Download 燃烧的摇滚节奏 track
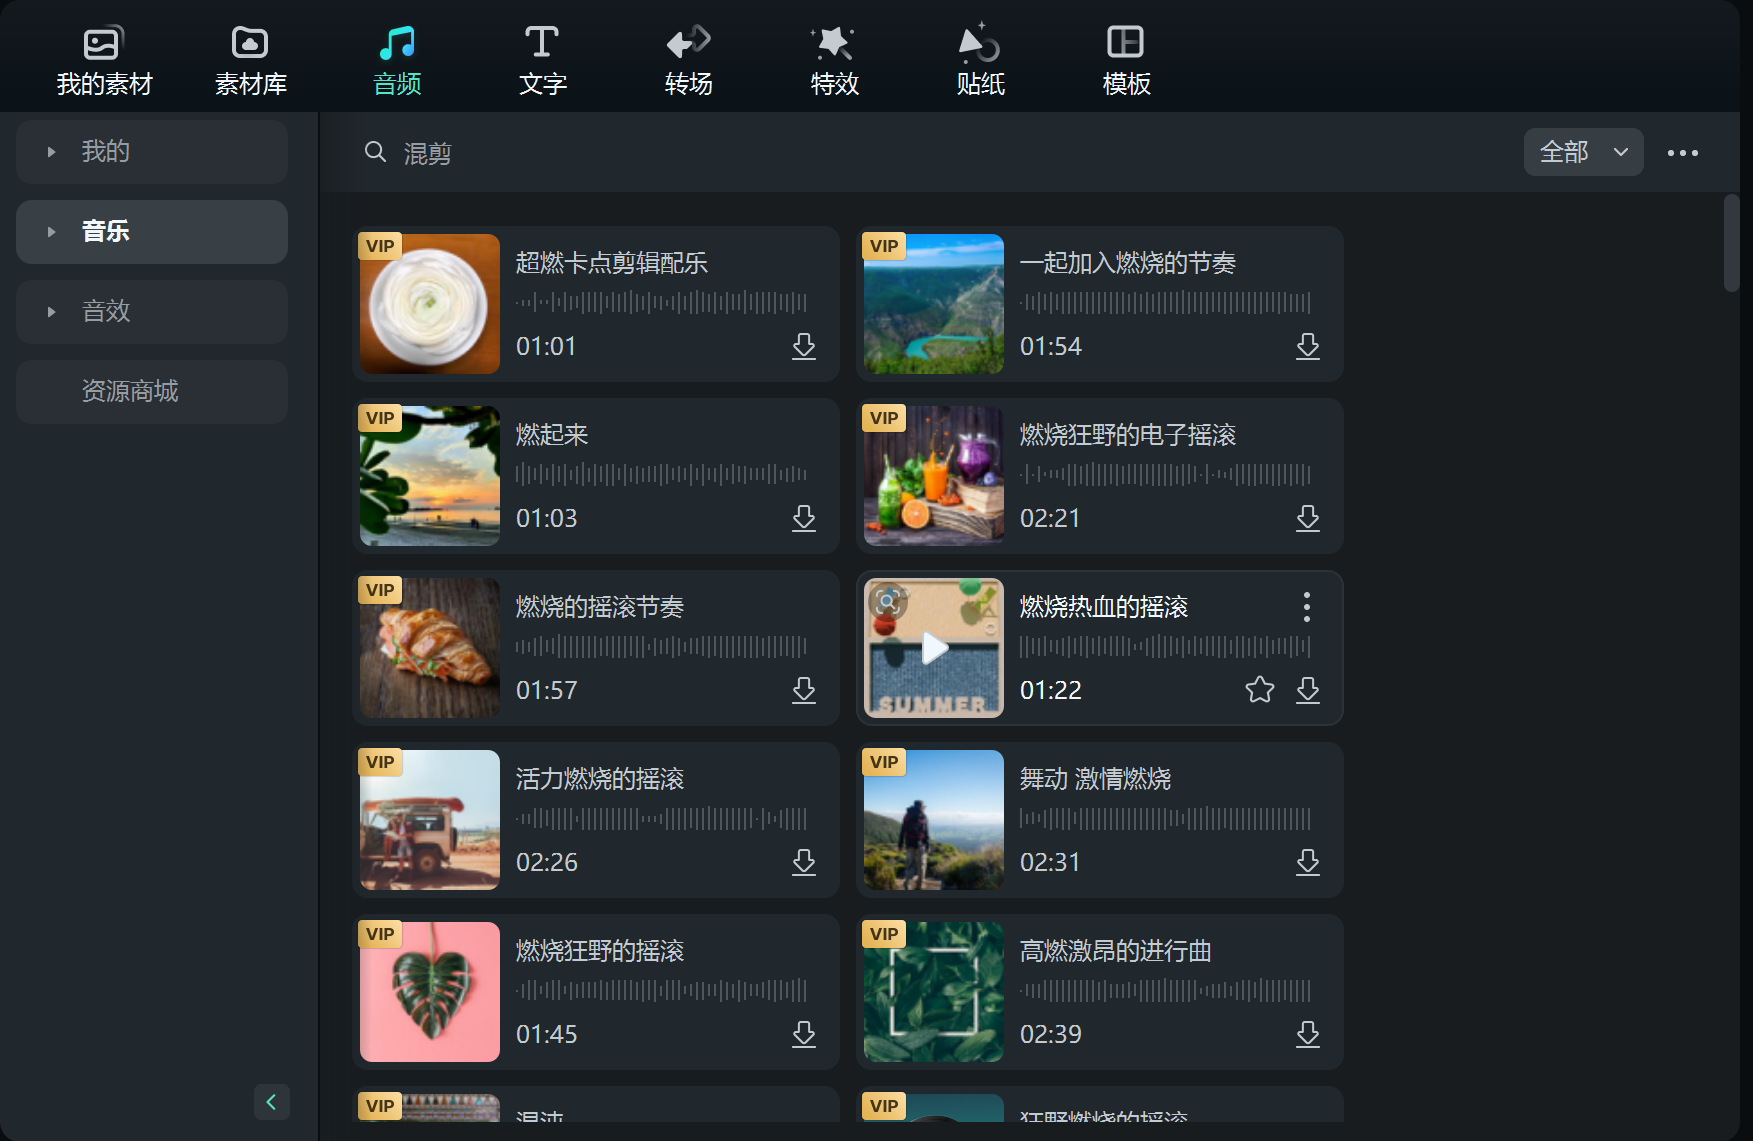 tap(804, 690)
